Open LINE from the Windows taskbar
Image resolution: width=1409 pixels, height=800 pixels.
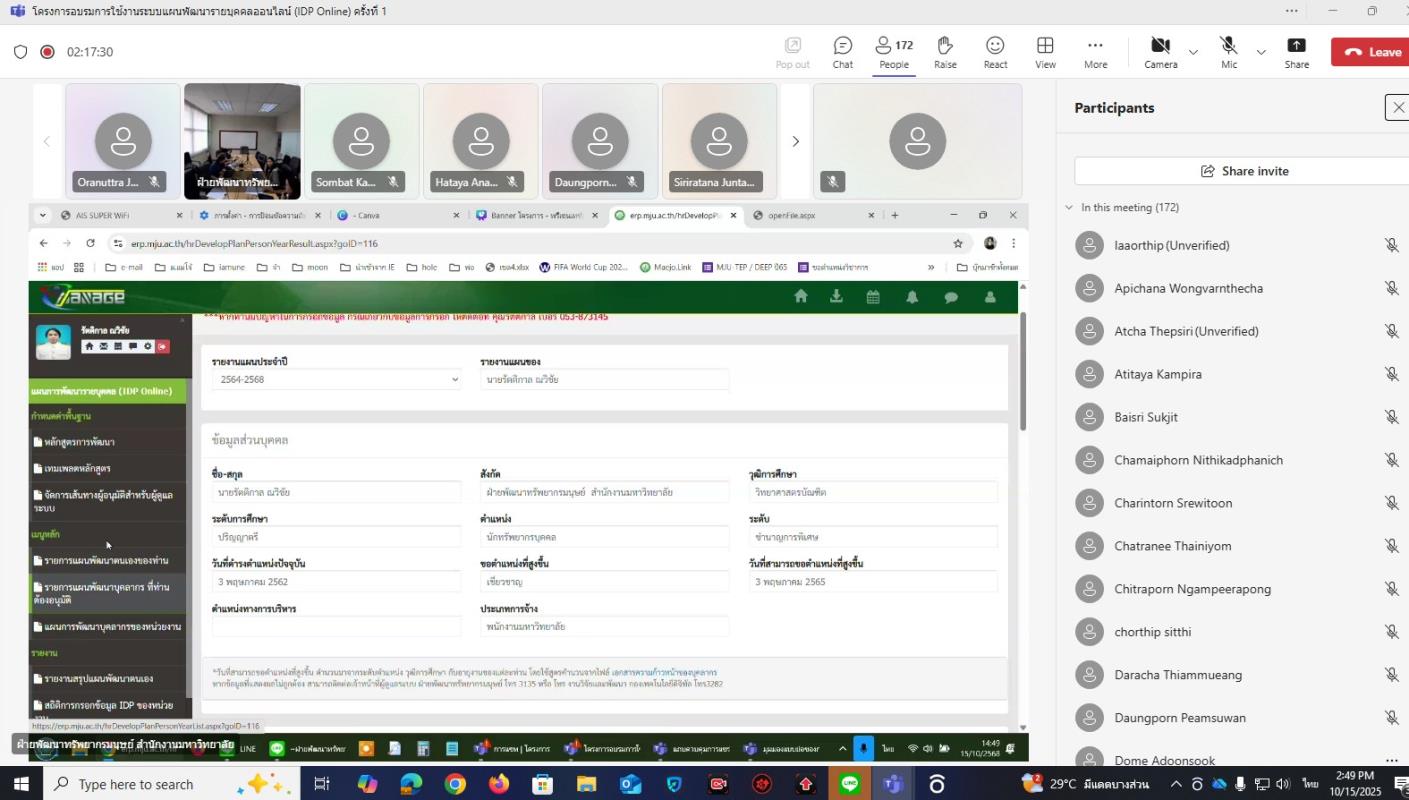(x=850, y=784)
